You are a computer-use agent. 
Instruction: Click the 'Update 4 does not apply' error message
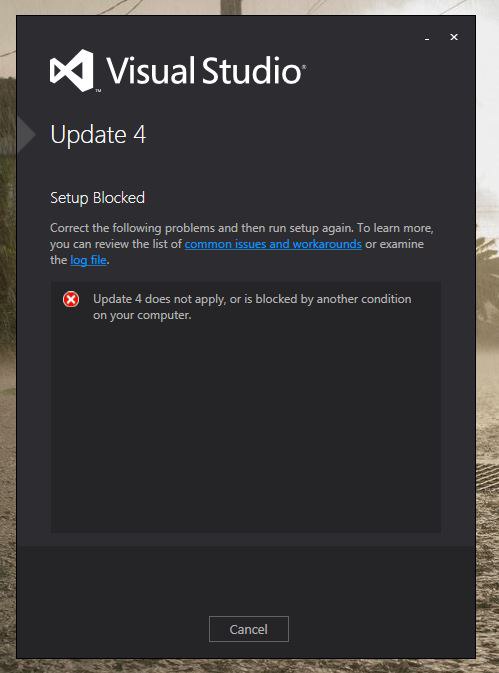point(252,307)
